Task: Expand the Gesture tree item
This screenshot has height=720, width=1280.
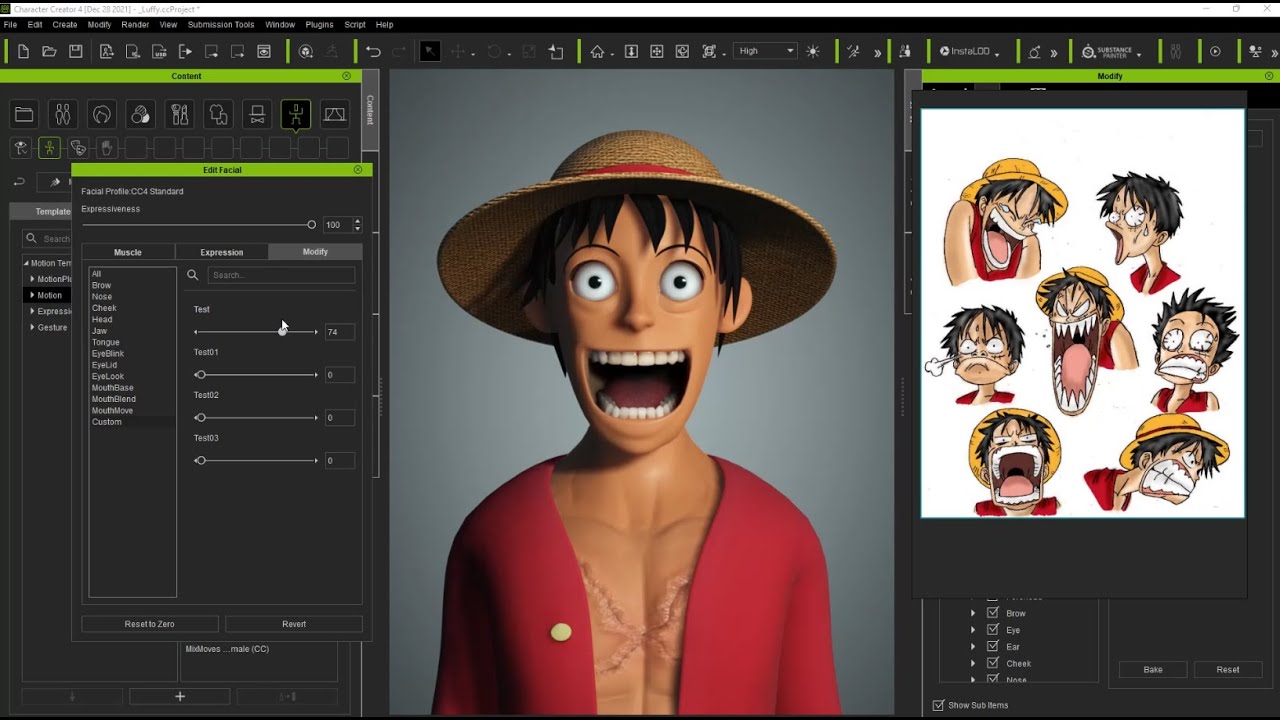Action: pyautogui.click(x=32, y=327)
